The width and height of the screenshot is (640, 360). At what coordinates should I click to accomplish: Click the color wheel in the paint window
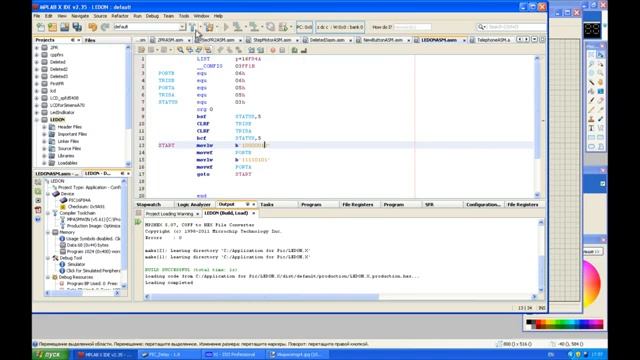[x=591, y=284]
